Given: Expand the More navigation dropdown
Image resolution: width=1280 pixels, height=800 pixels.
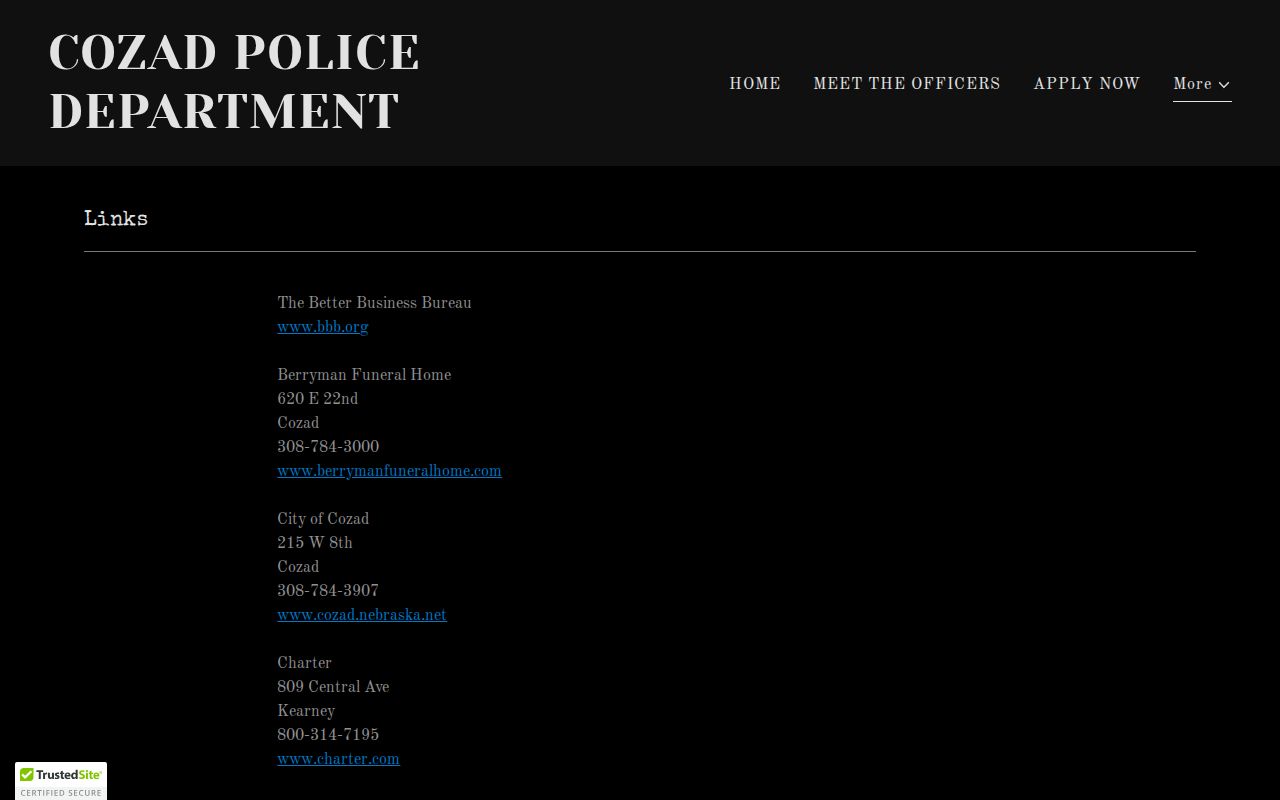Looking at the screenshot, I should coord(1202,84).
